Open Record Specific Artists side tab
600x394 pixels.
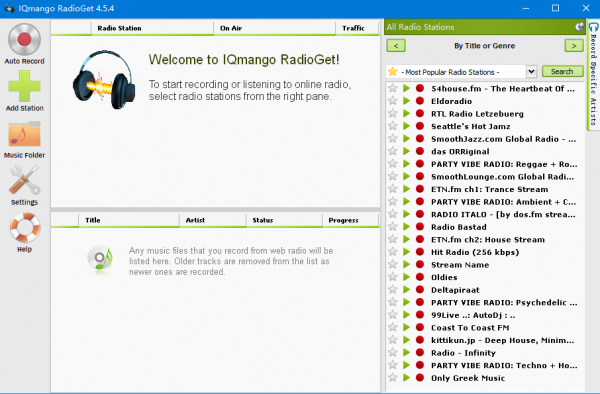click(593, 76)
